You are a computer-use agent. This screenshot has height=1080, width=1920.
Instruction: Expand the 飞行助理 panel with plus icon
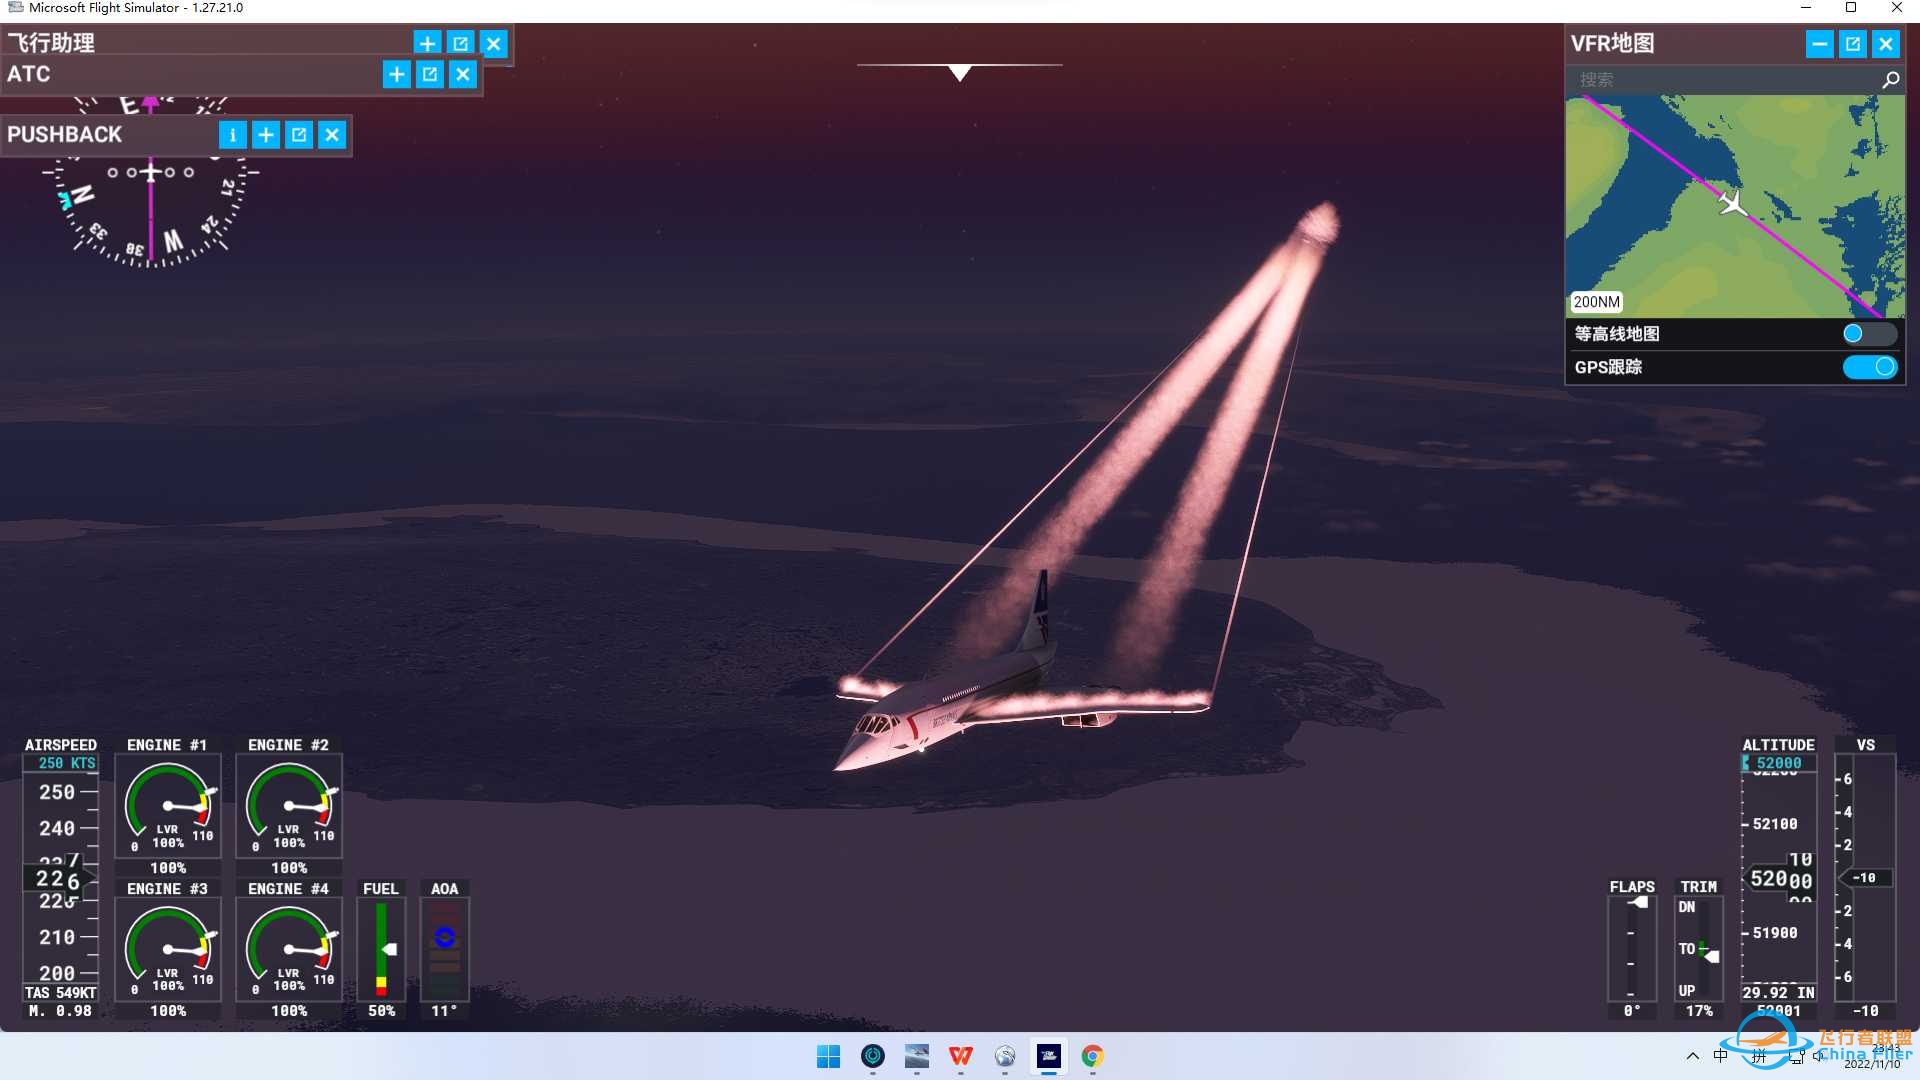pyautogui.click(x=427, y=44)
